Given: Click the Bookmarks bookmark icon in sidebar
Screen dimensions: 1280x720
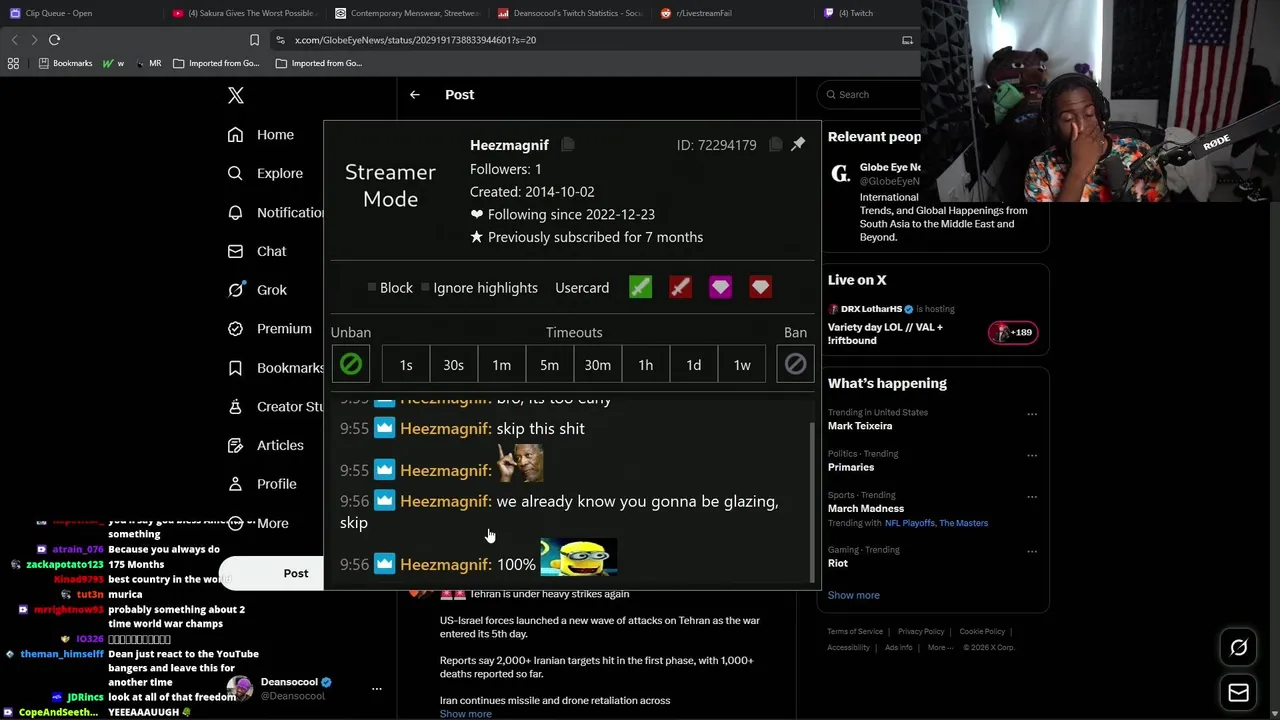Looking at the screenshot, I should click(235, 368).
